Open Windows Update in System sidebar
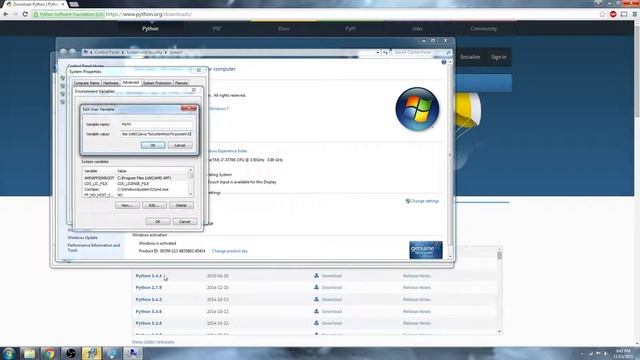 coord(82,238)
